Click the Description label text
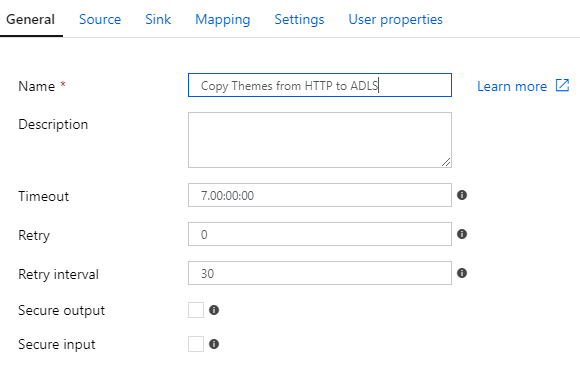 click(53, 125)
